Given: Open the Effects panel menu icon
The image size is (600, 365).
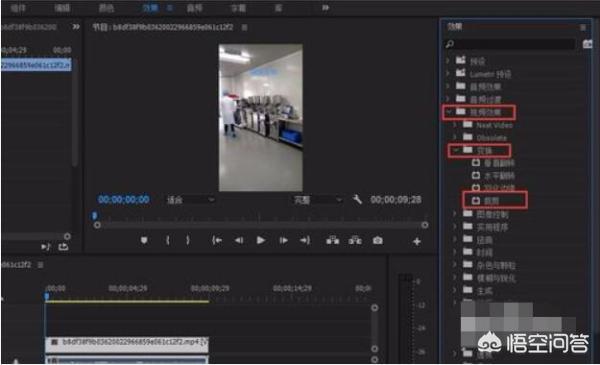Looking at the screenshot, I should click(583, 27).
